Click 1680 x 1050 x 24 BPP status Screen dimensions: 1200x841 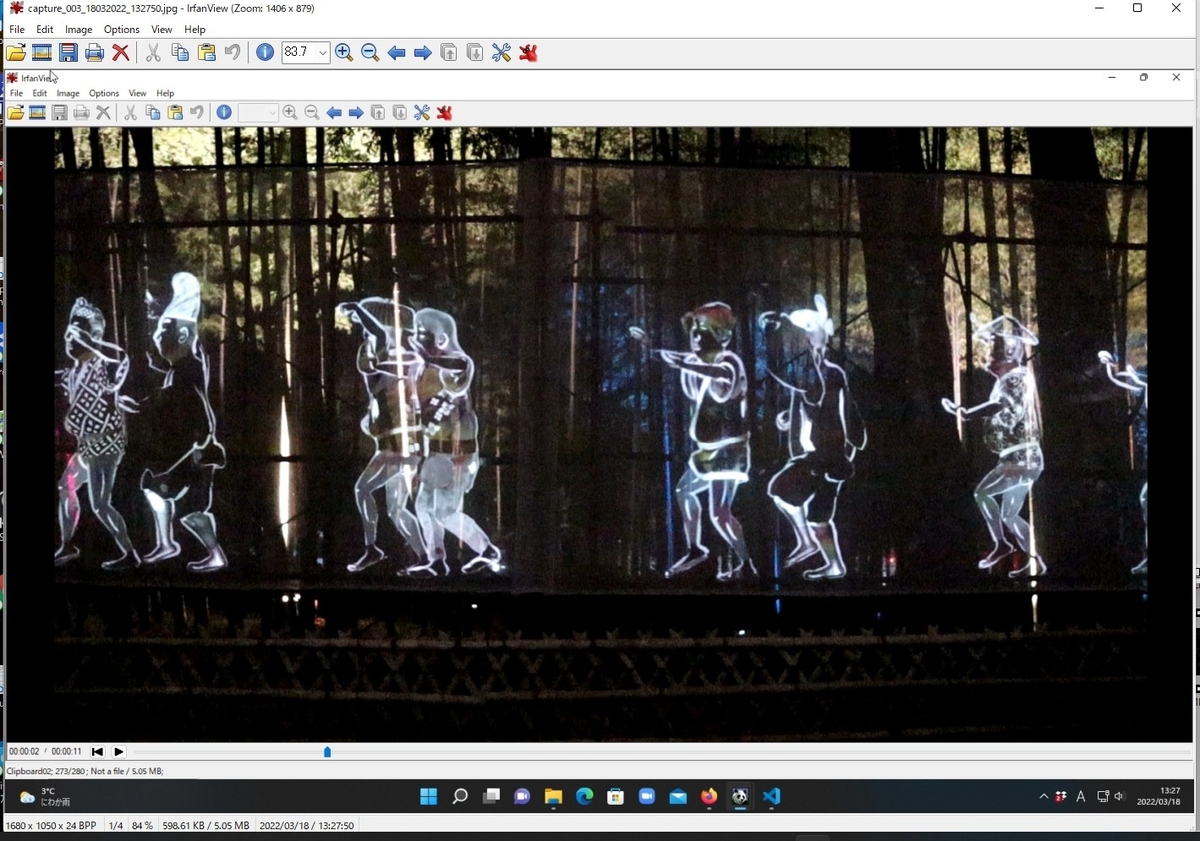click(x=51, y=826)
